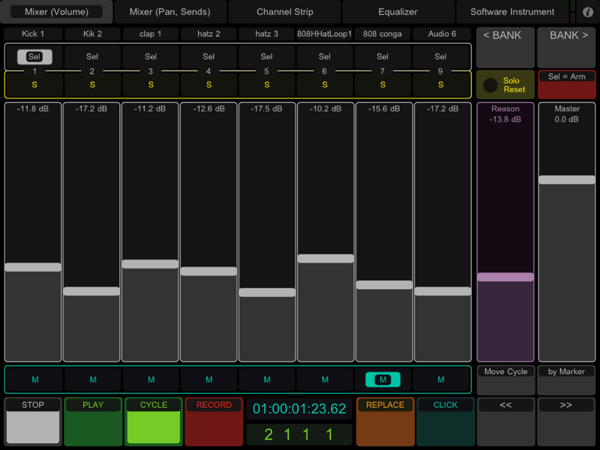Arm recording with the RECORD button

click(x=213, y=421)
